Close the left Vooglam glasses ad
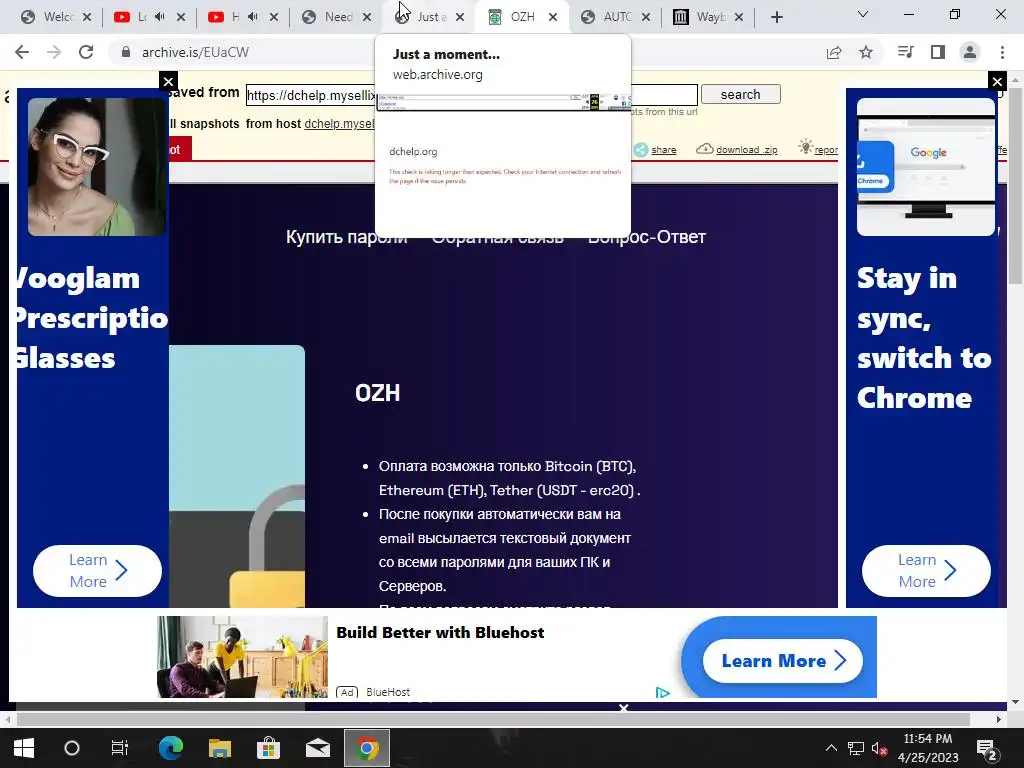The height and width of the screenshot is (768, 1024). 168,82
